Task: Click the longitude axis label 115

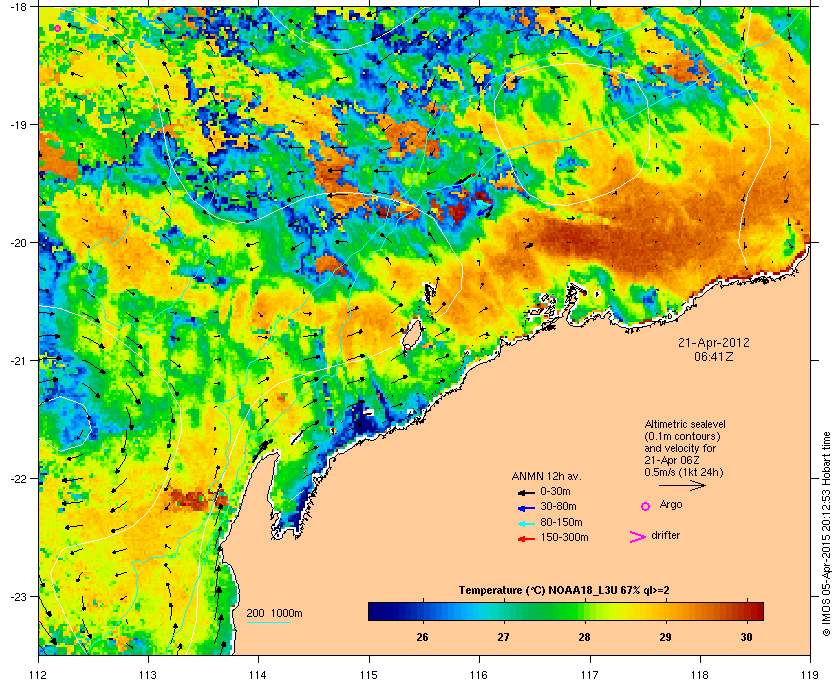Action: [x=369, y=675]
